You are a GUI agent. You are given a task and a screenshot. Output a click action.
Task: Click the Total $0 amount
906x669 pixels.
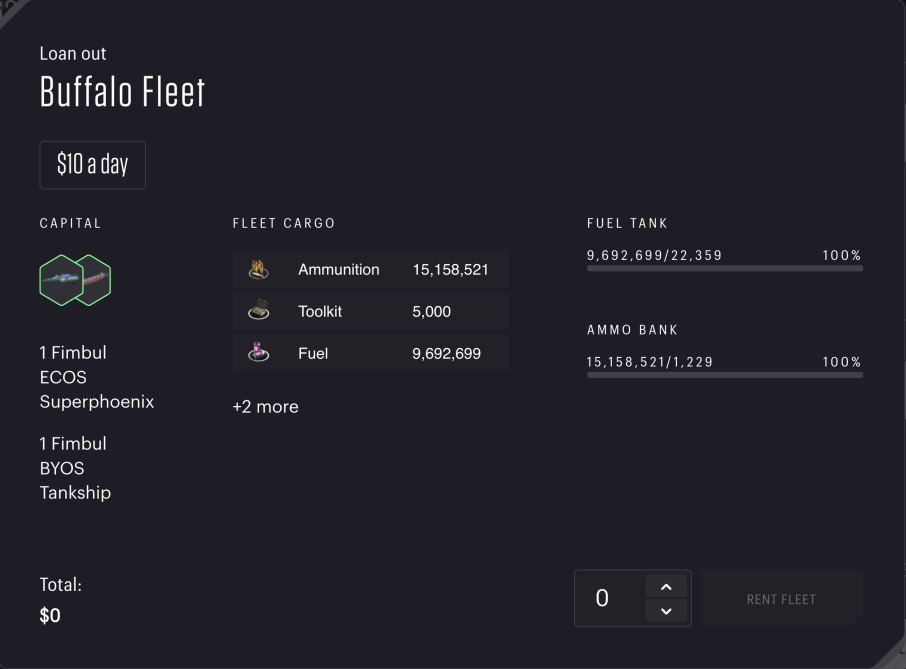(x=50, y=615)
